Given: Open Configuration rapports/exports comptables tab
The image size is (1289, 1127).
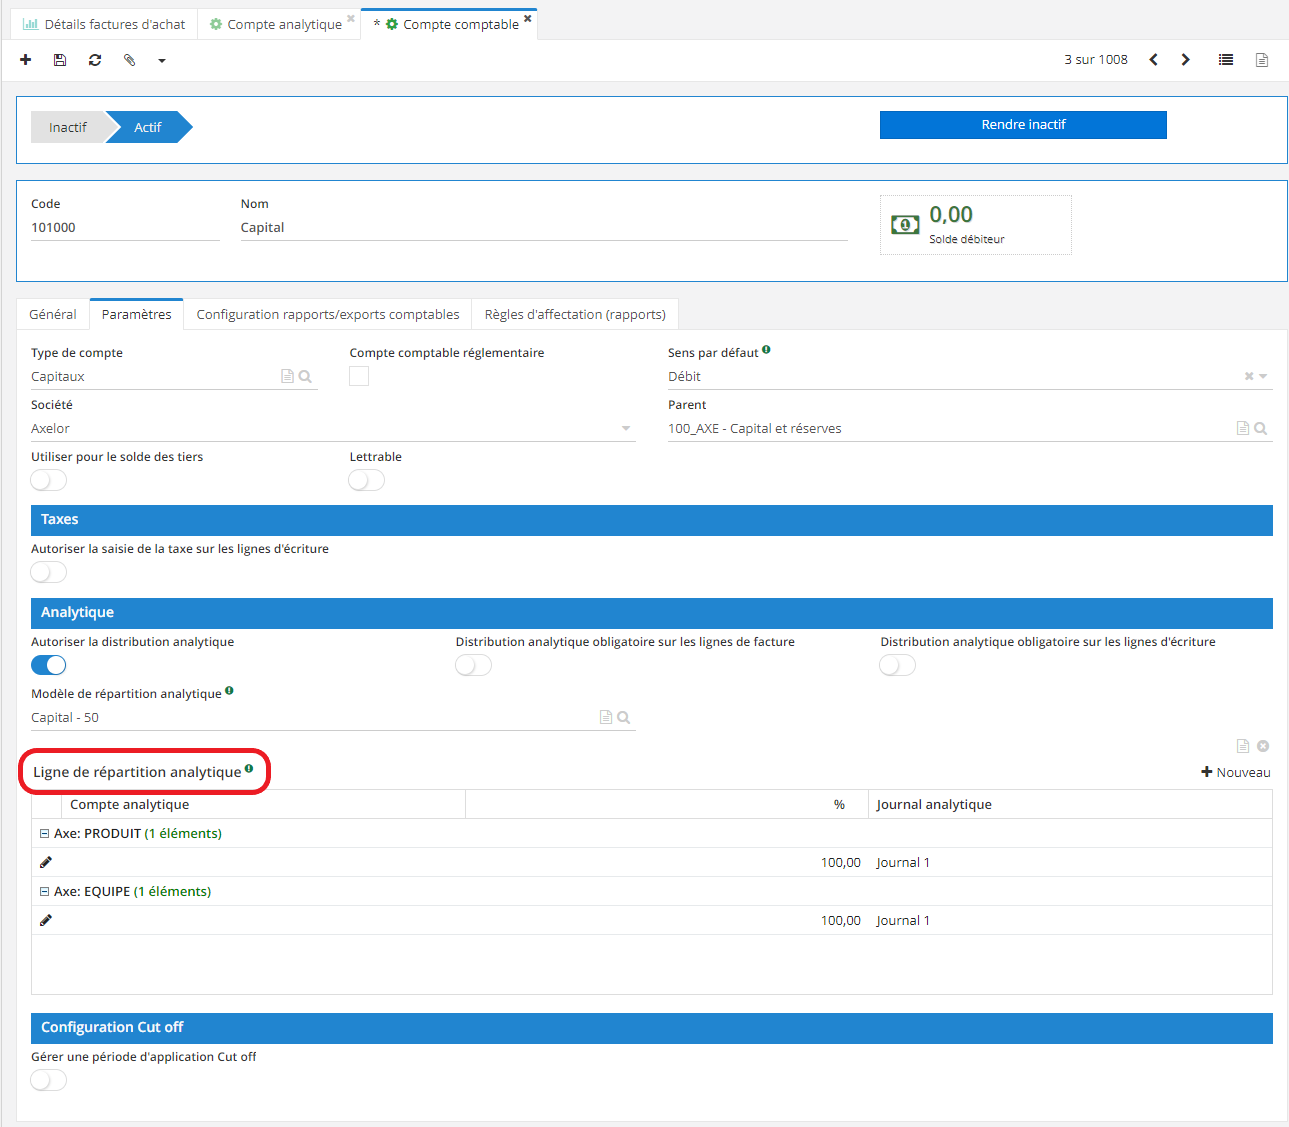Looking at the screenshot, I should tap(328, 314).
